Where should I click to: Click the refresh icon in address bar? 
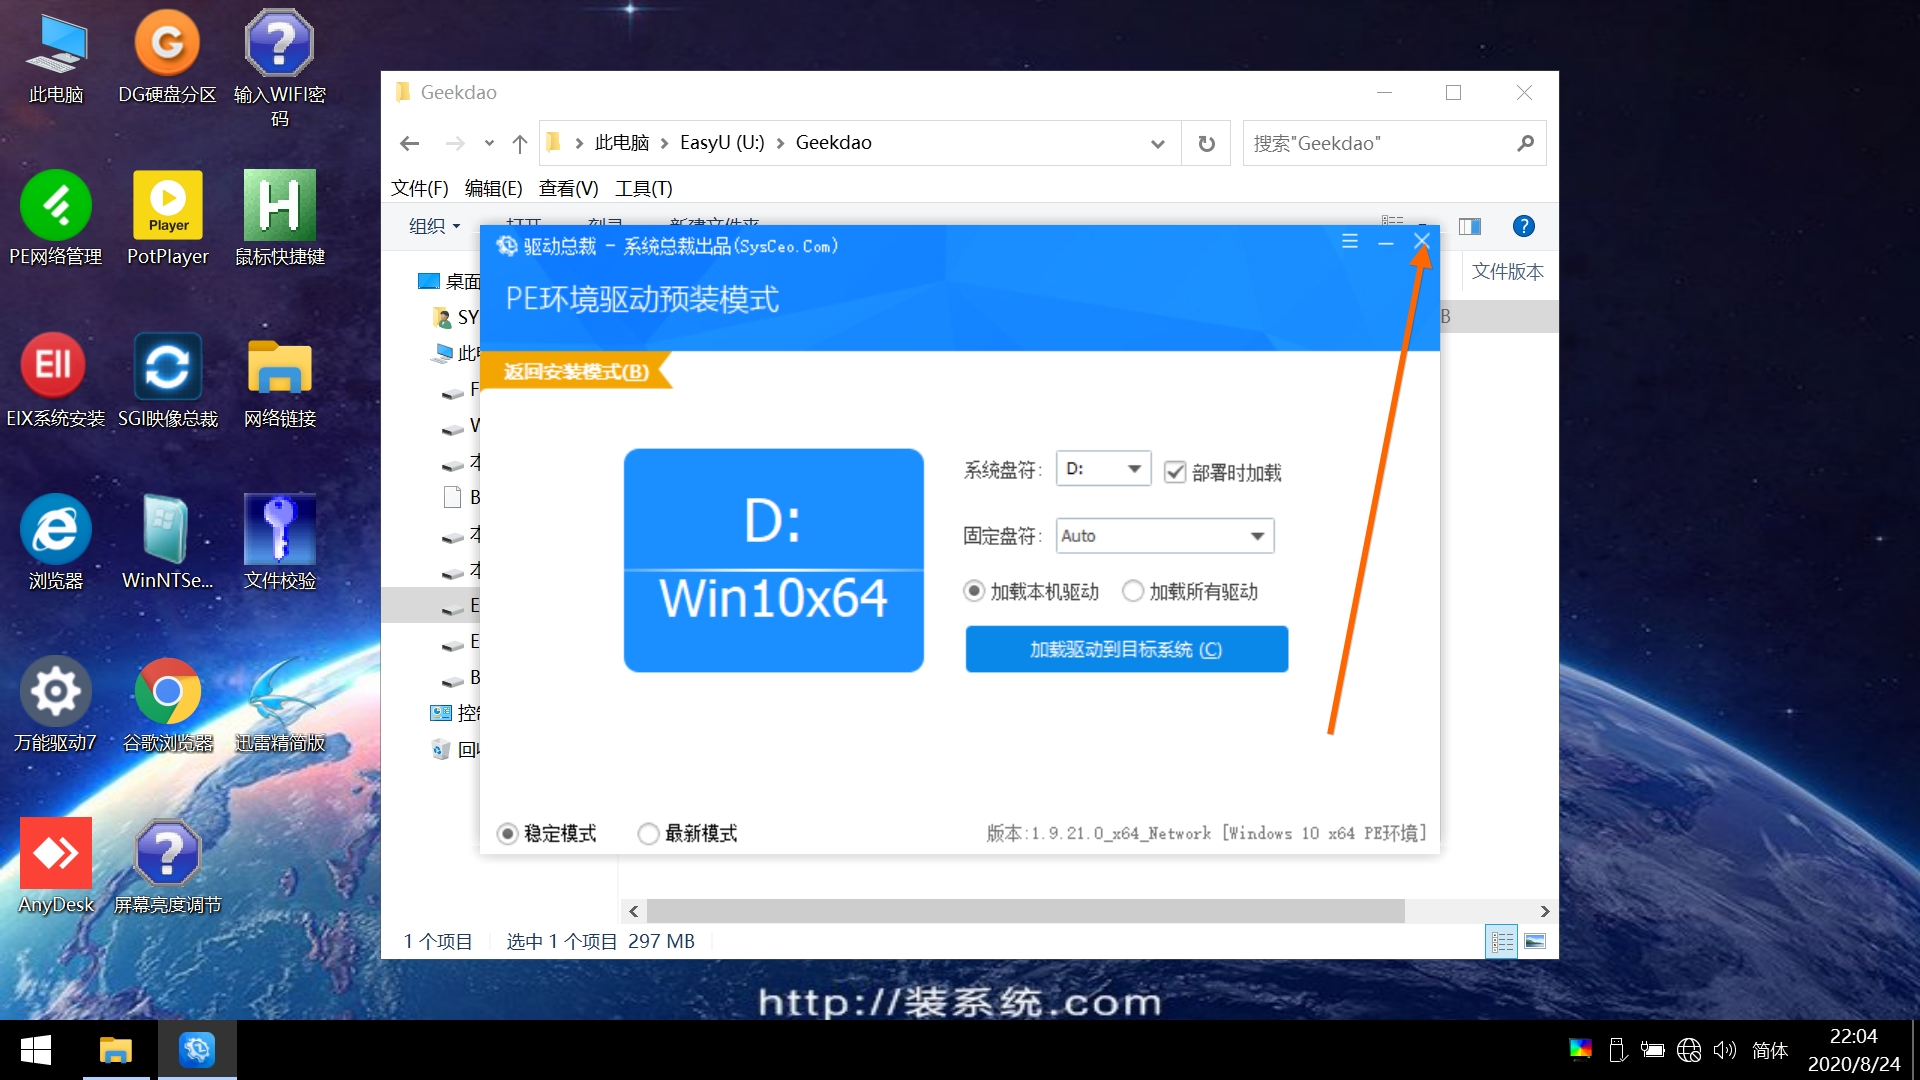click(x=1206, y=143)
